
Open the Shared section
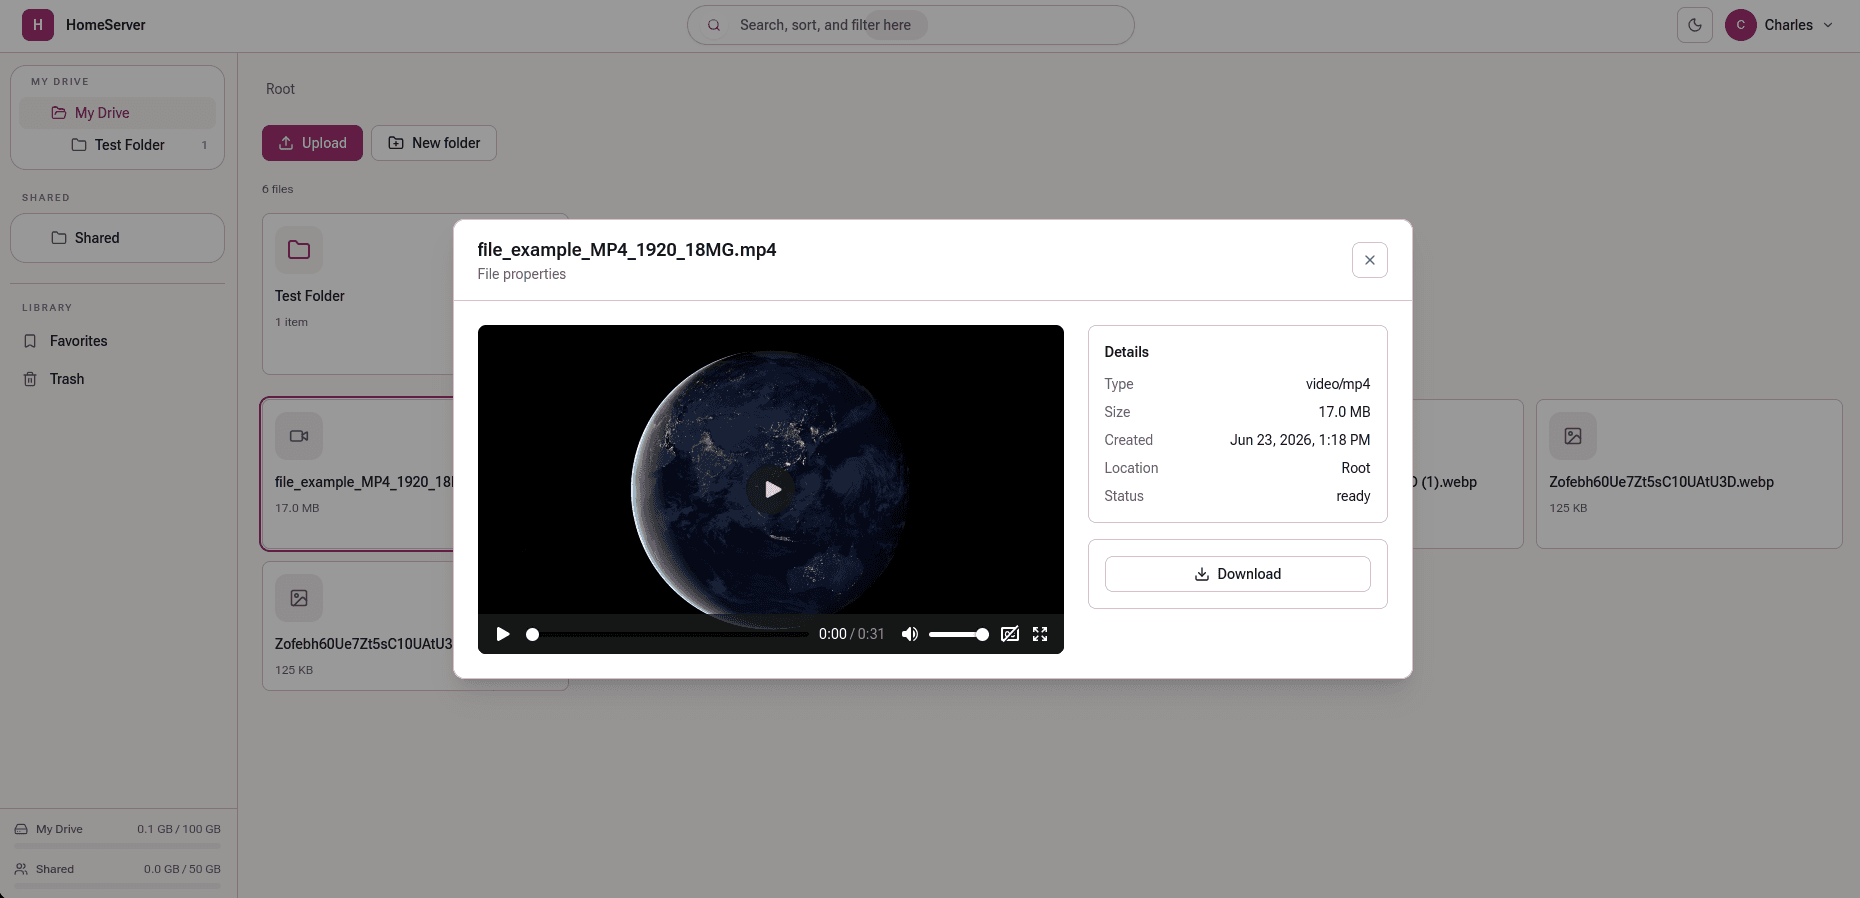(x=118, y=238)
